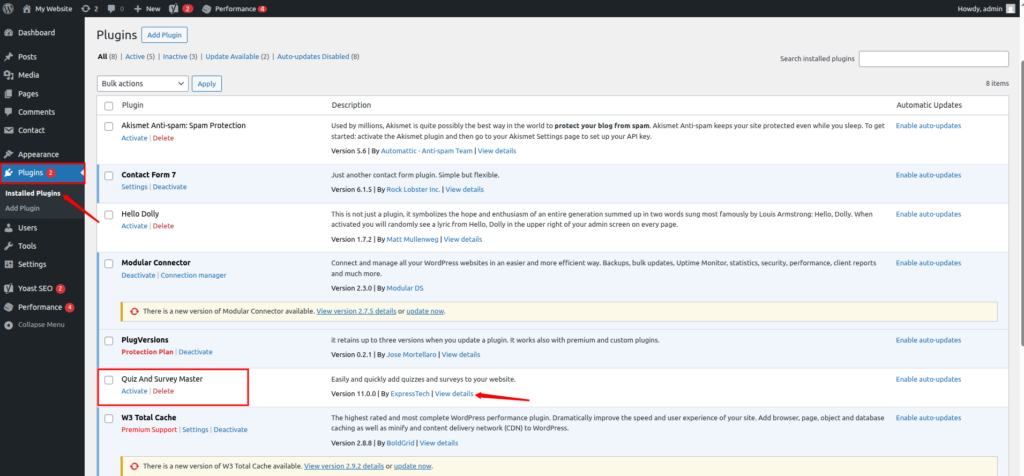This screenshot has height=476, width=1024.
Task: Check the W3 Total Cache checkbox
Action: (109, 419)
